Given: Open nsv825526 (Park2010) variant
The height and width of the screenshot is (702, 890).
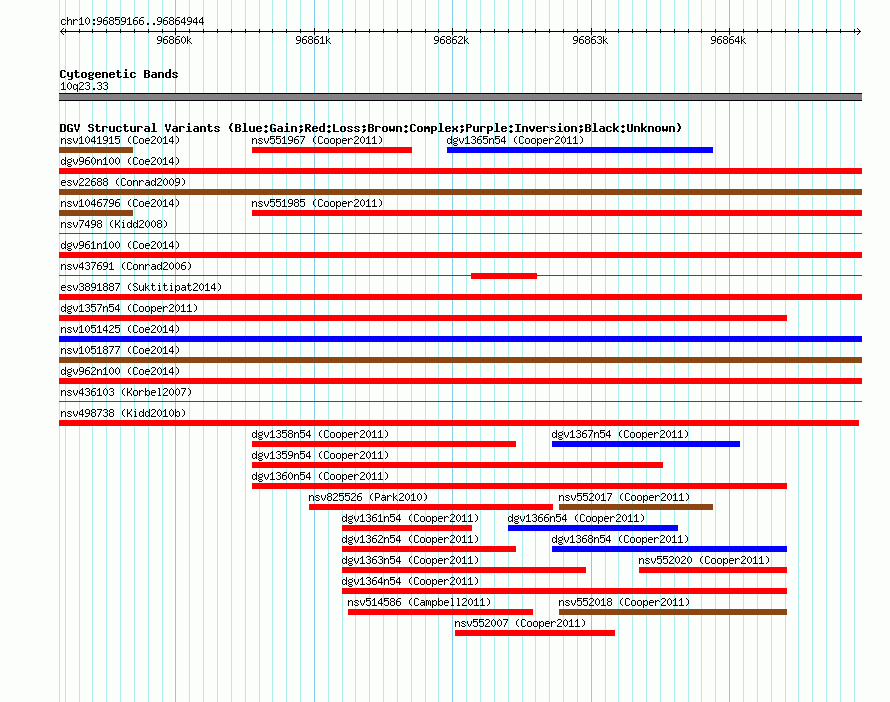Looking at the screenshot, I should coord(368,497).
